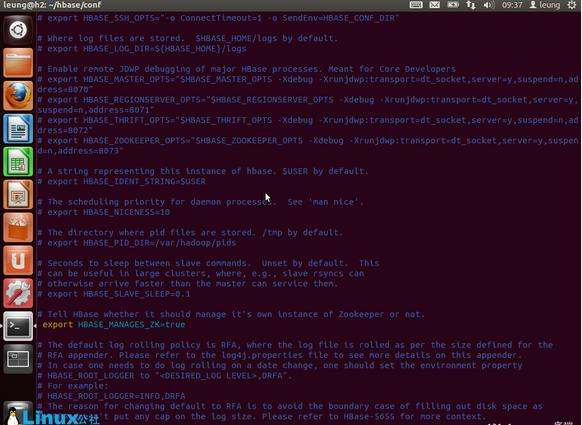Viewport: 582px width, 425px height.
Task: Open the keyboard indicator in top panel
Action: [416, 5]
